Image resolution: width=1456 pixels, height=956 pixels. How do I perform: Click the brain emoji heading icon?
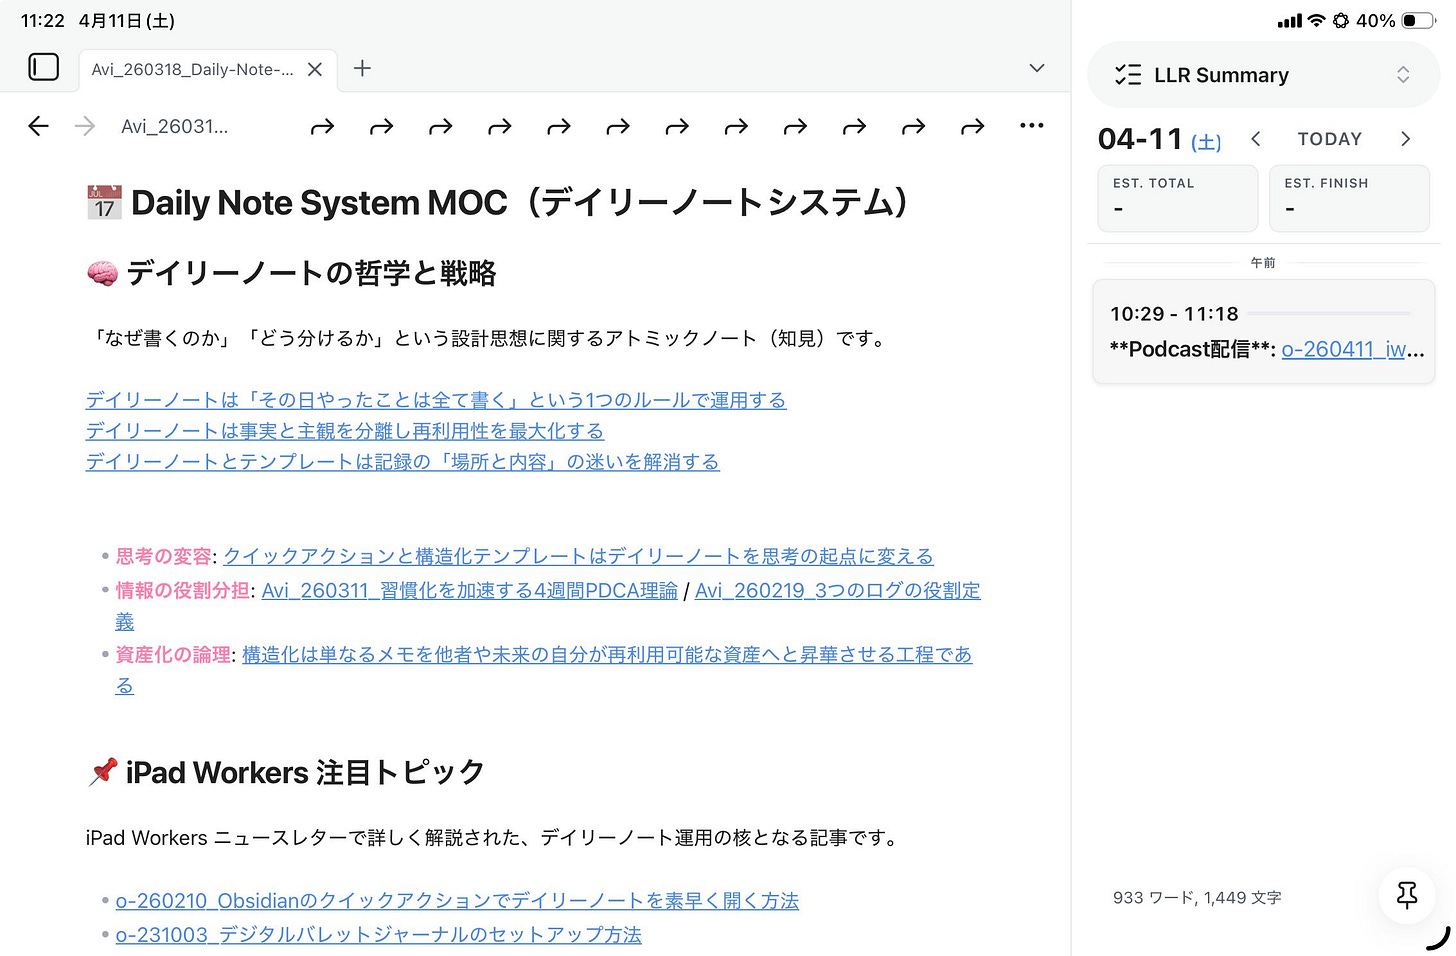(102, 273)
